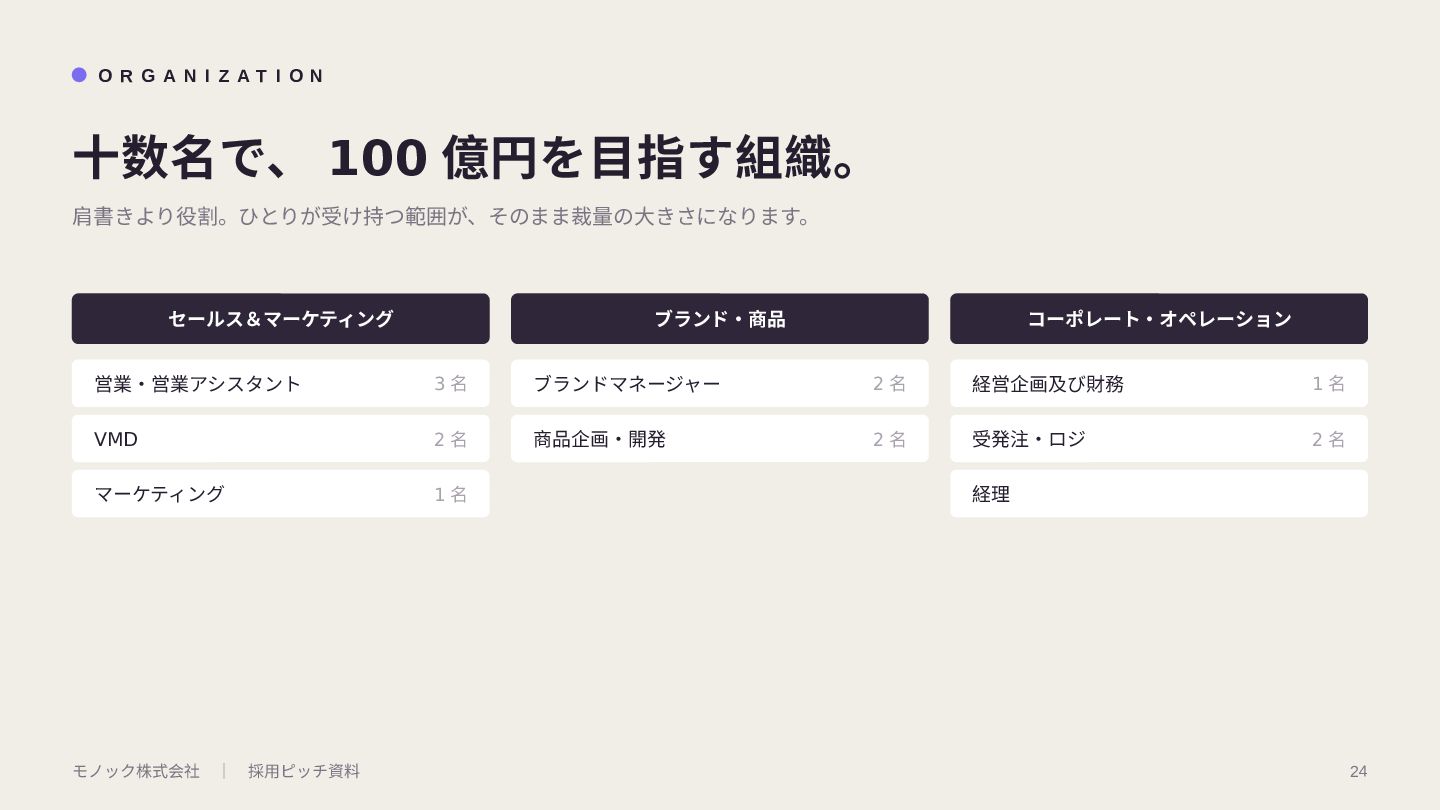The image size is (1440, 810).
Task: Click the footer text 採用ピッチ資料
Action: 304,771
